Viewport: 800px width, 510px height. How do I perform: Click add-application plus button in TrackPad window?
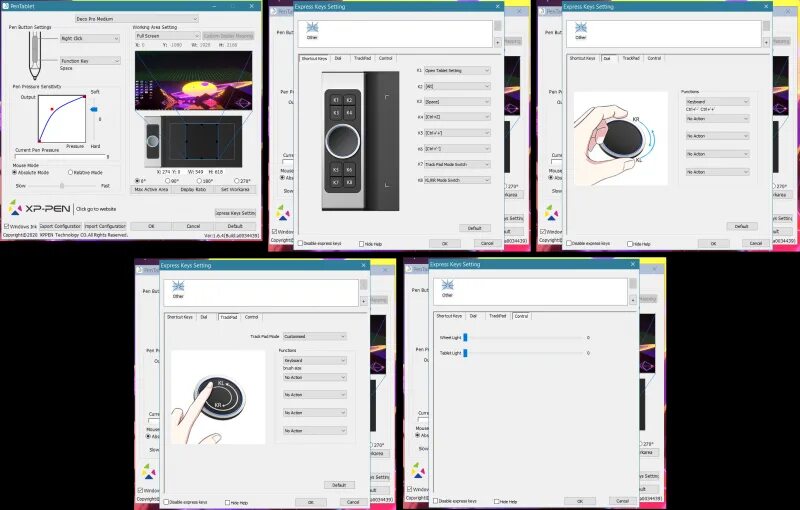(x=363, y=301)
